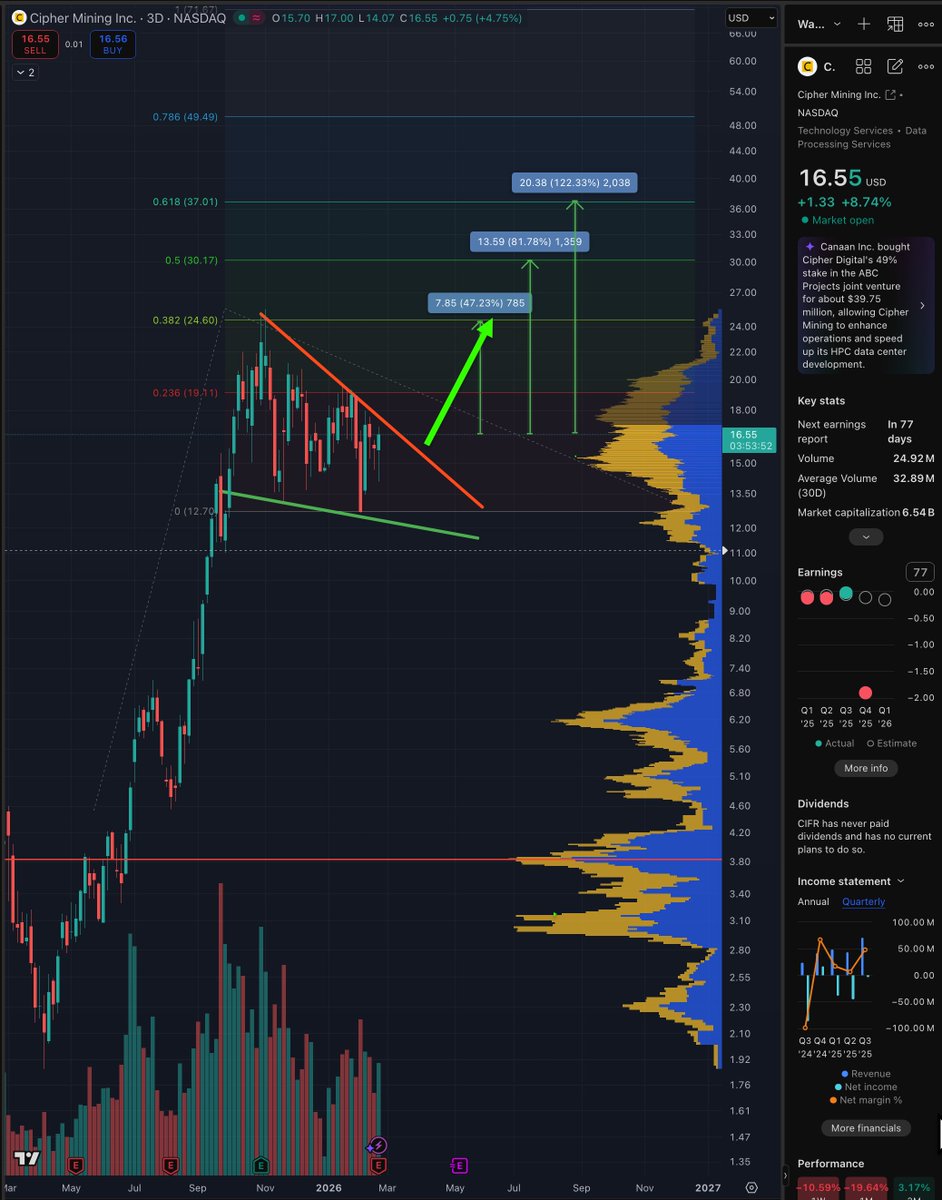Select the 20.38 (122.33%) price range label
Viewport: 942px width, 1200px height.
pos(575,182)
